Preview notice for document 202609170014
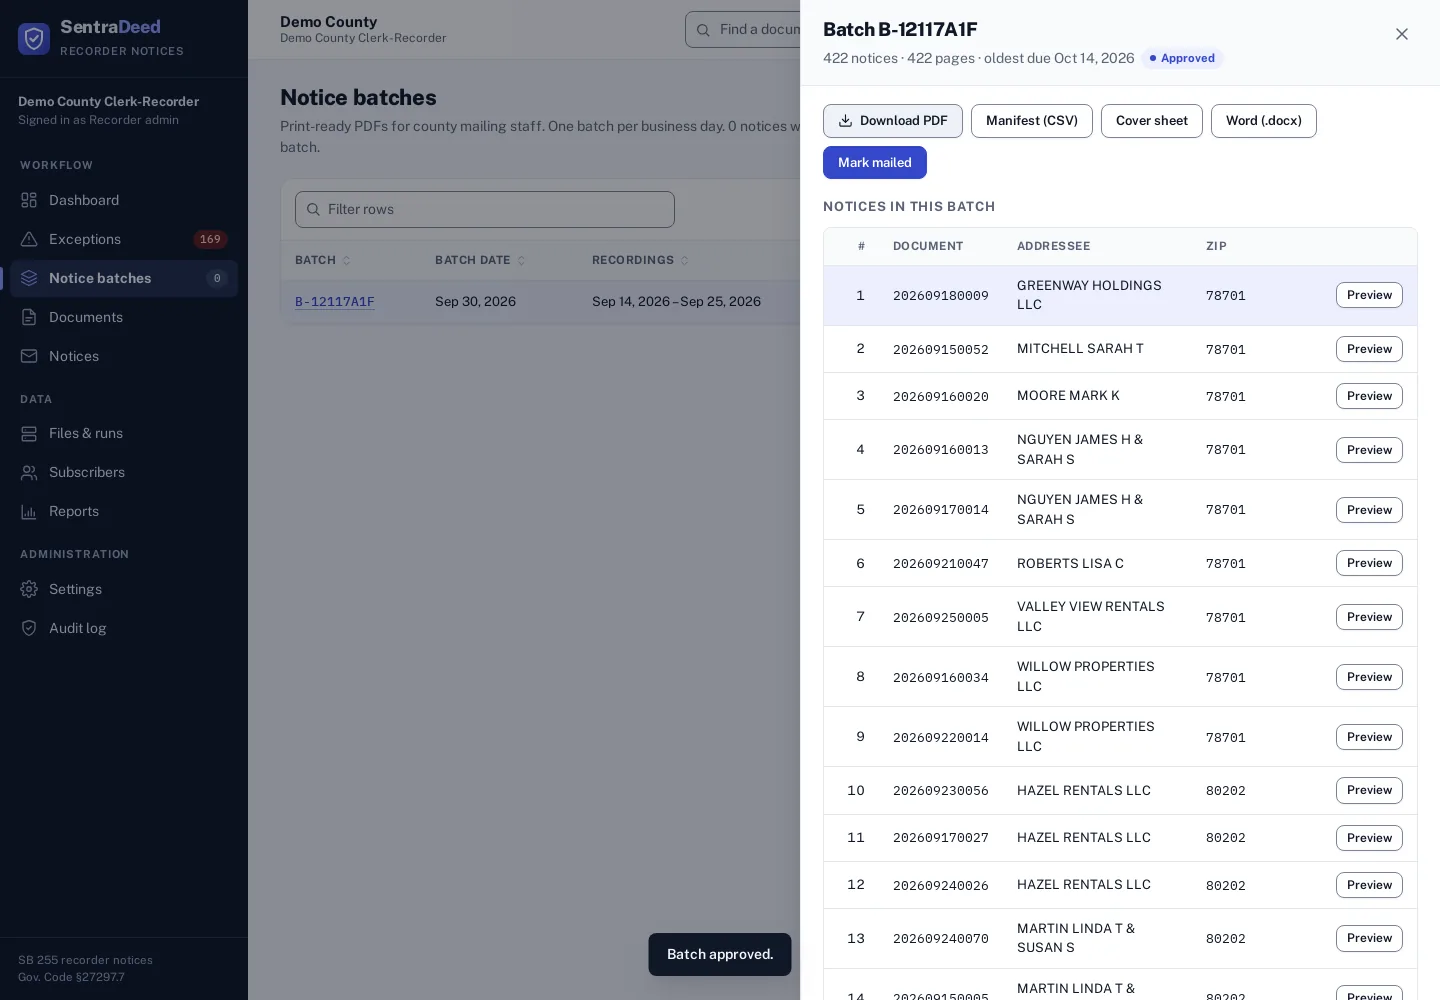The width and height of the screenshot is (1440, 1000). coord(1369,510)
